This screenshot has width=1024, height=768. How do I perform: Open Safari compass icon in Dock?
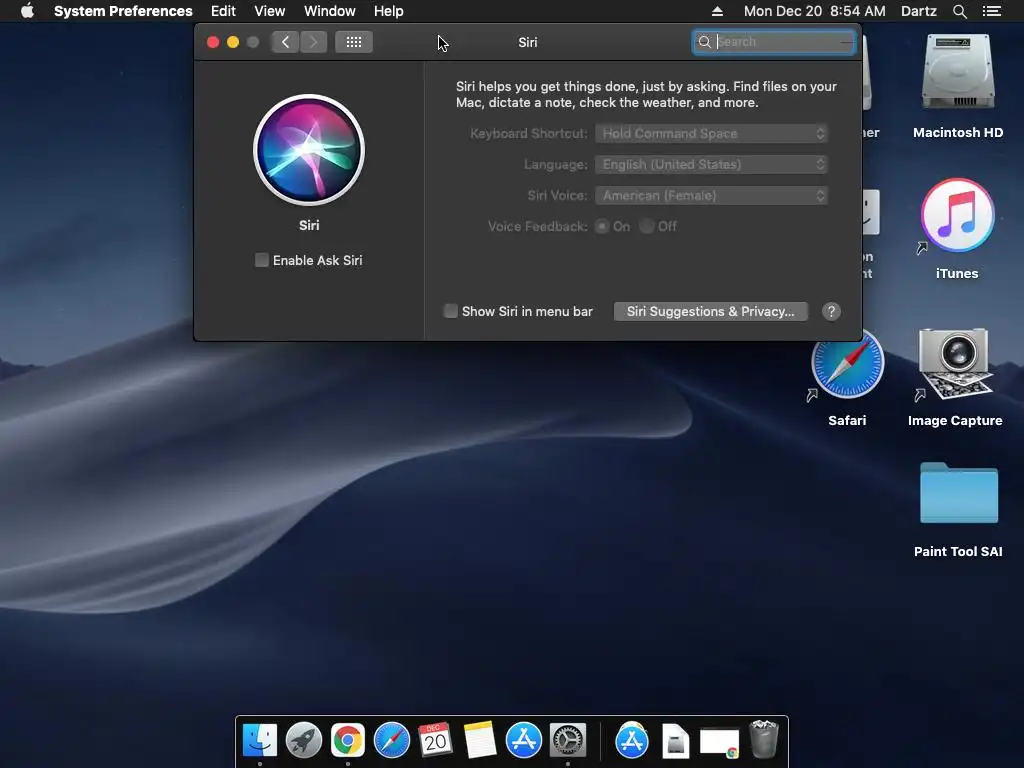[x=392, y=741]
